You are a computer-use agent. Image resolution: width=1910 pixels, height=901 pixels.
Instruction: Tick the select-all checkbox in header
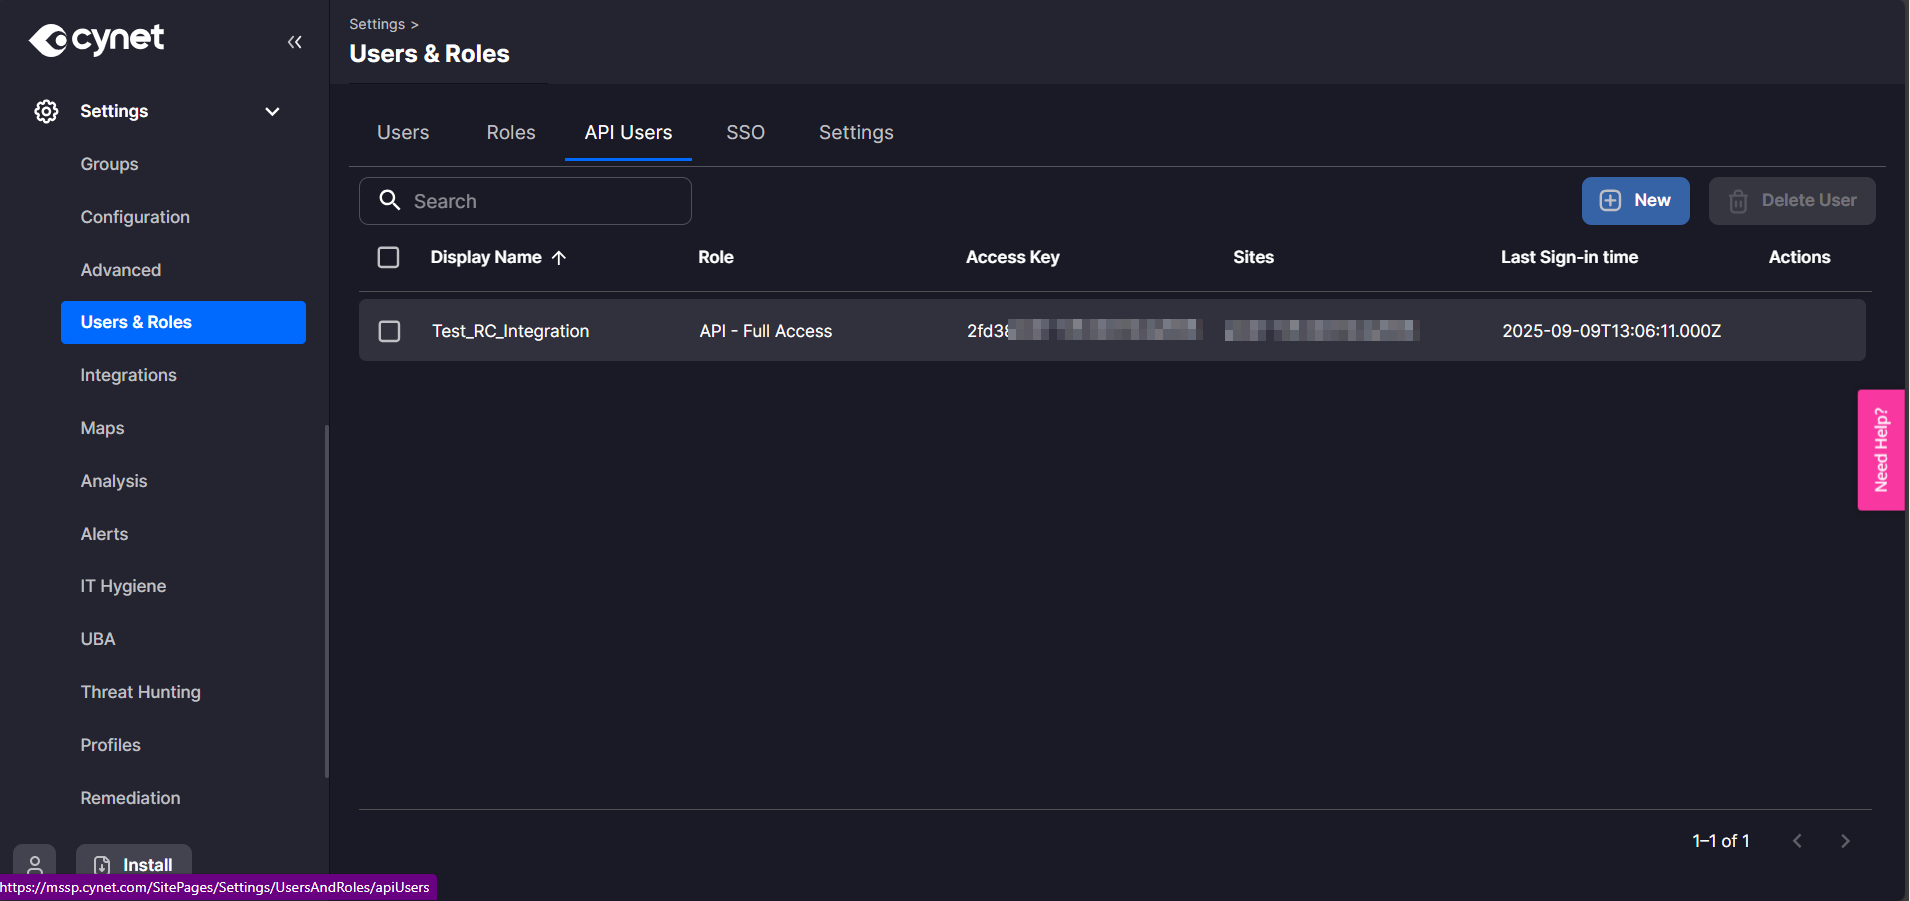[x=388, y=257]
